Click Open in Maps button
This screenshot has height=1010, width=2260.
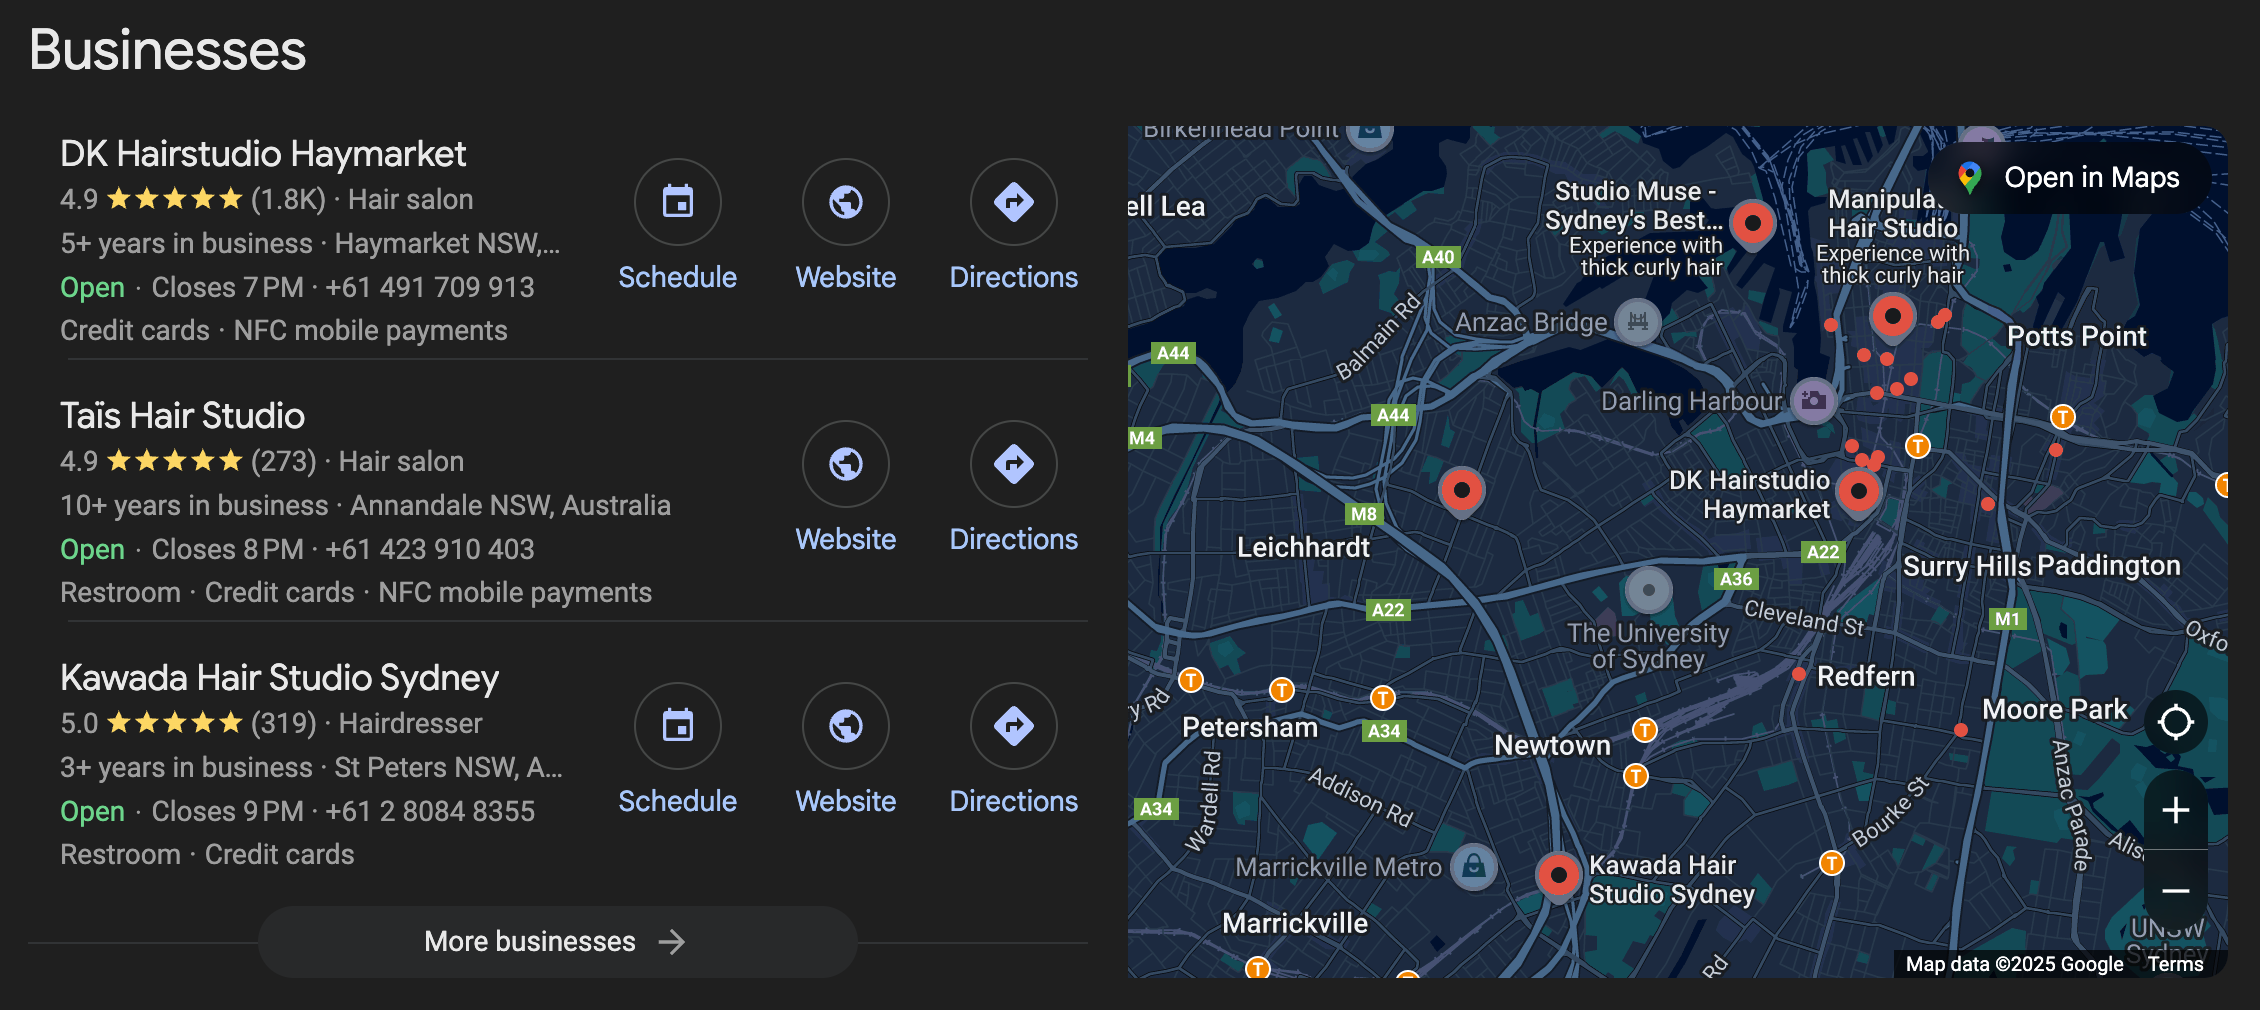[2068, 178]
